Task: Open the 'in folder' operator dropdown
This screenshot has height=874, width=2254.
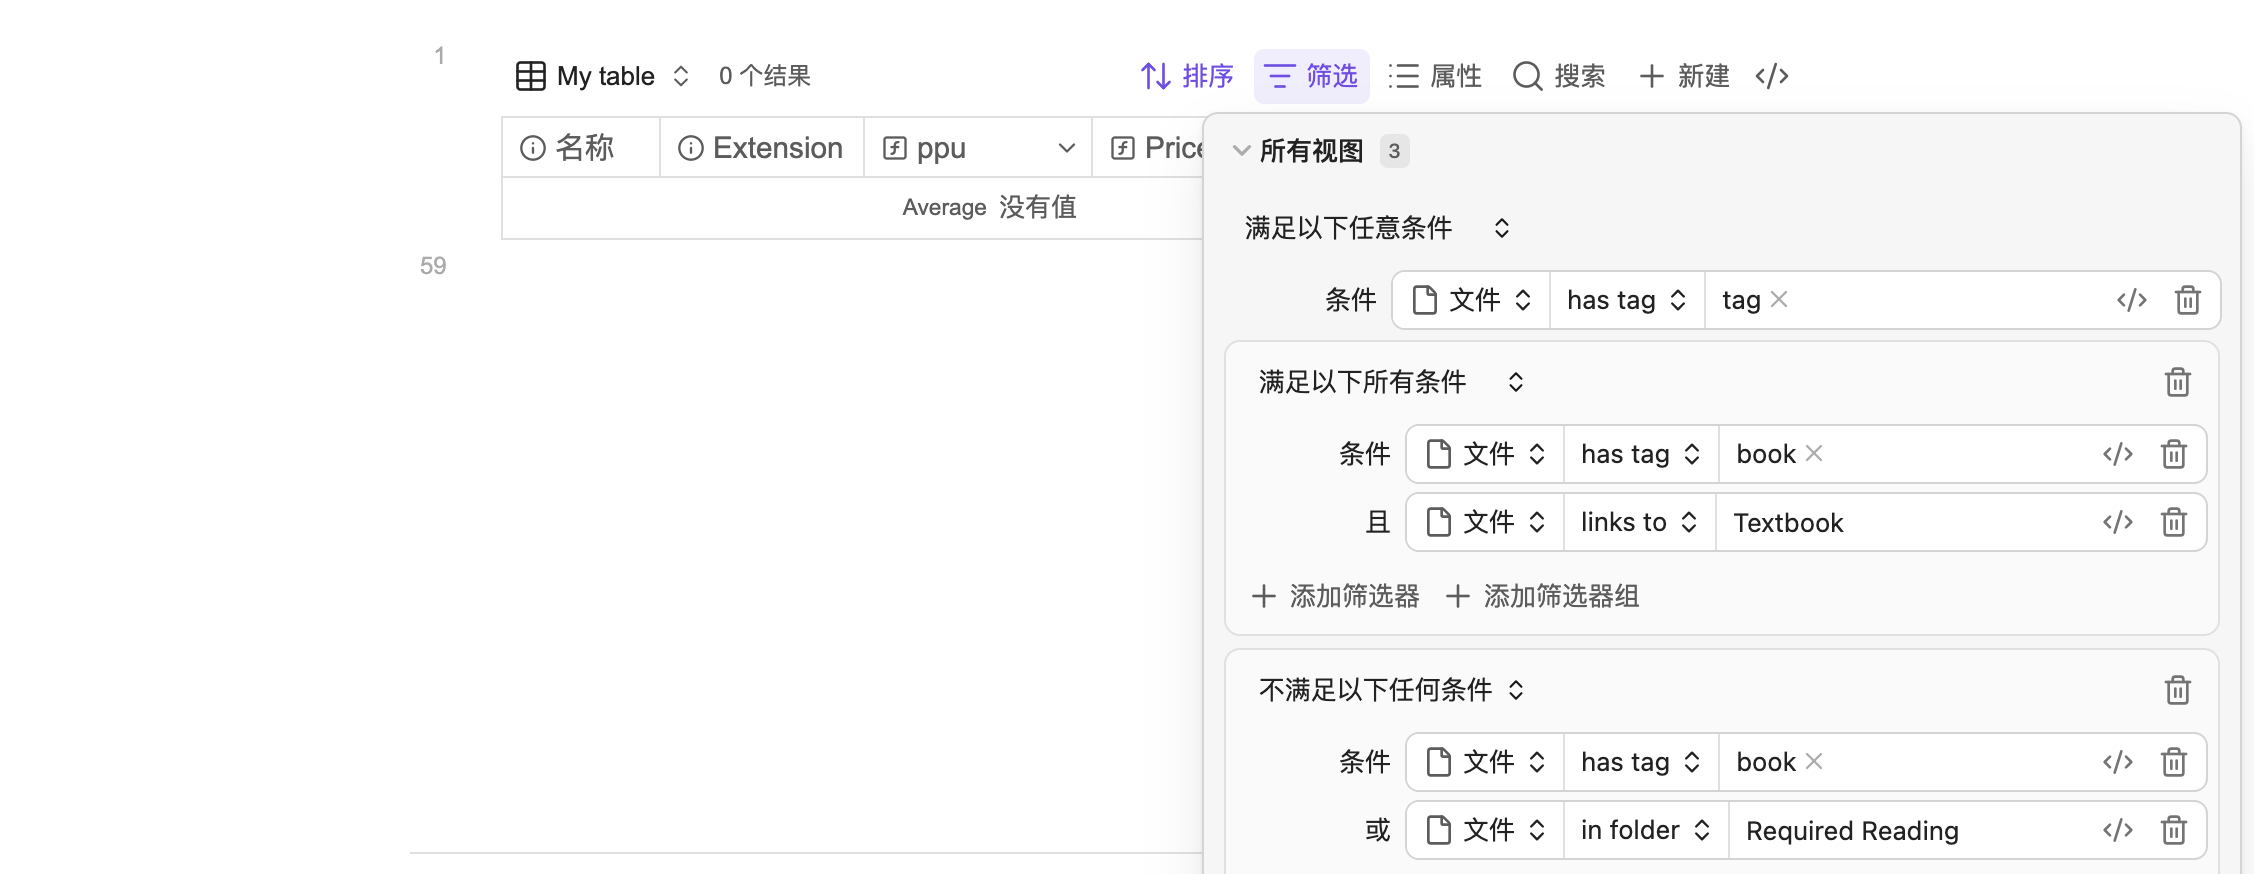Action: (x=1646, y=830)
